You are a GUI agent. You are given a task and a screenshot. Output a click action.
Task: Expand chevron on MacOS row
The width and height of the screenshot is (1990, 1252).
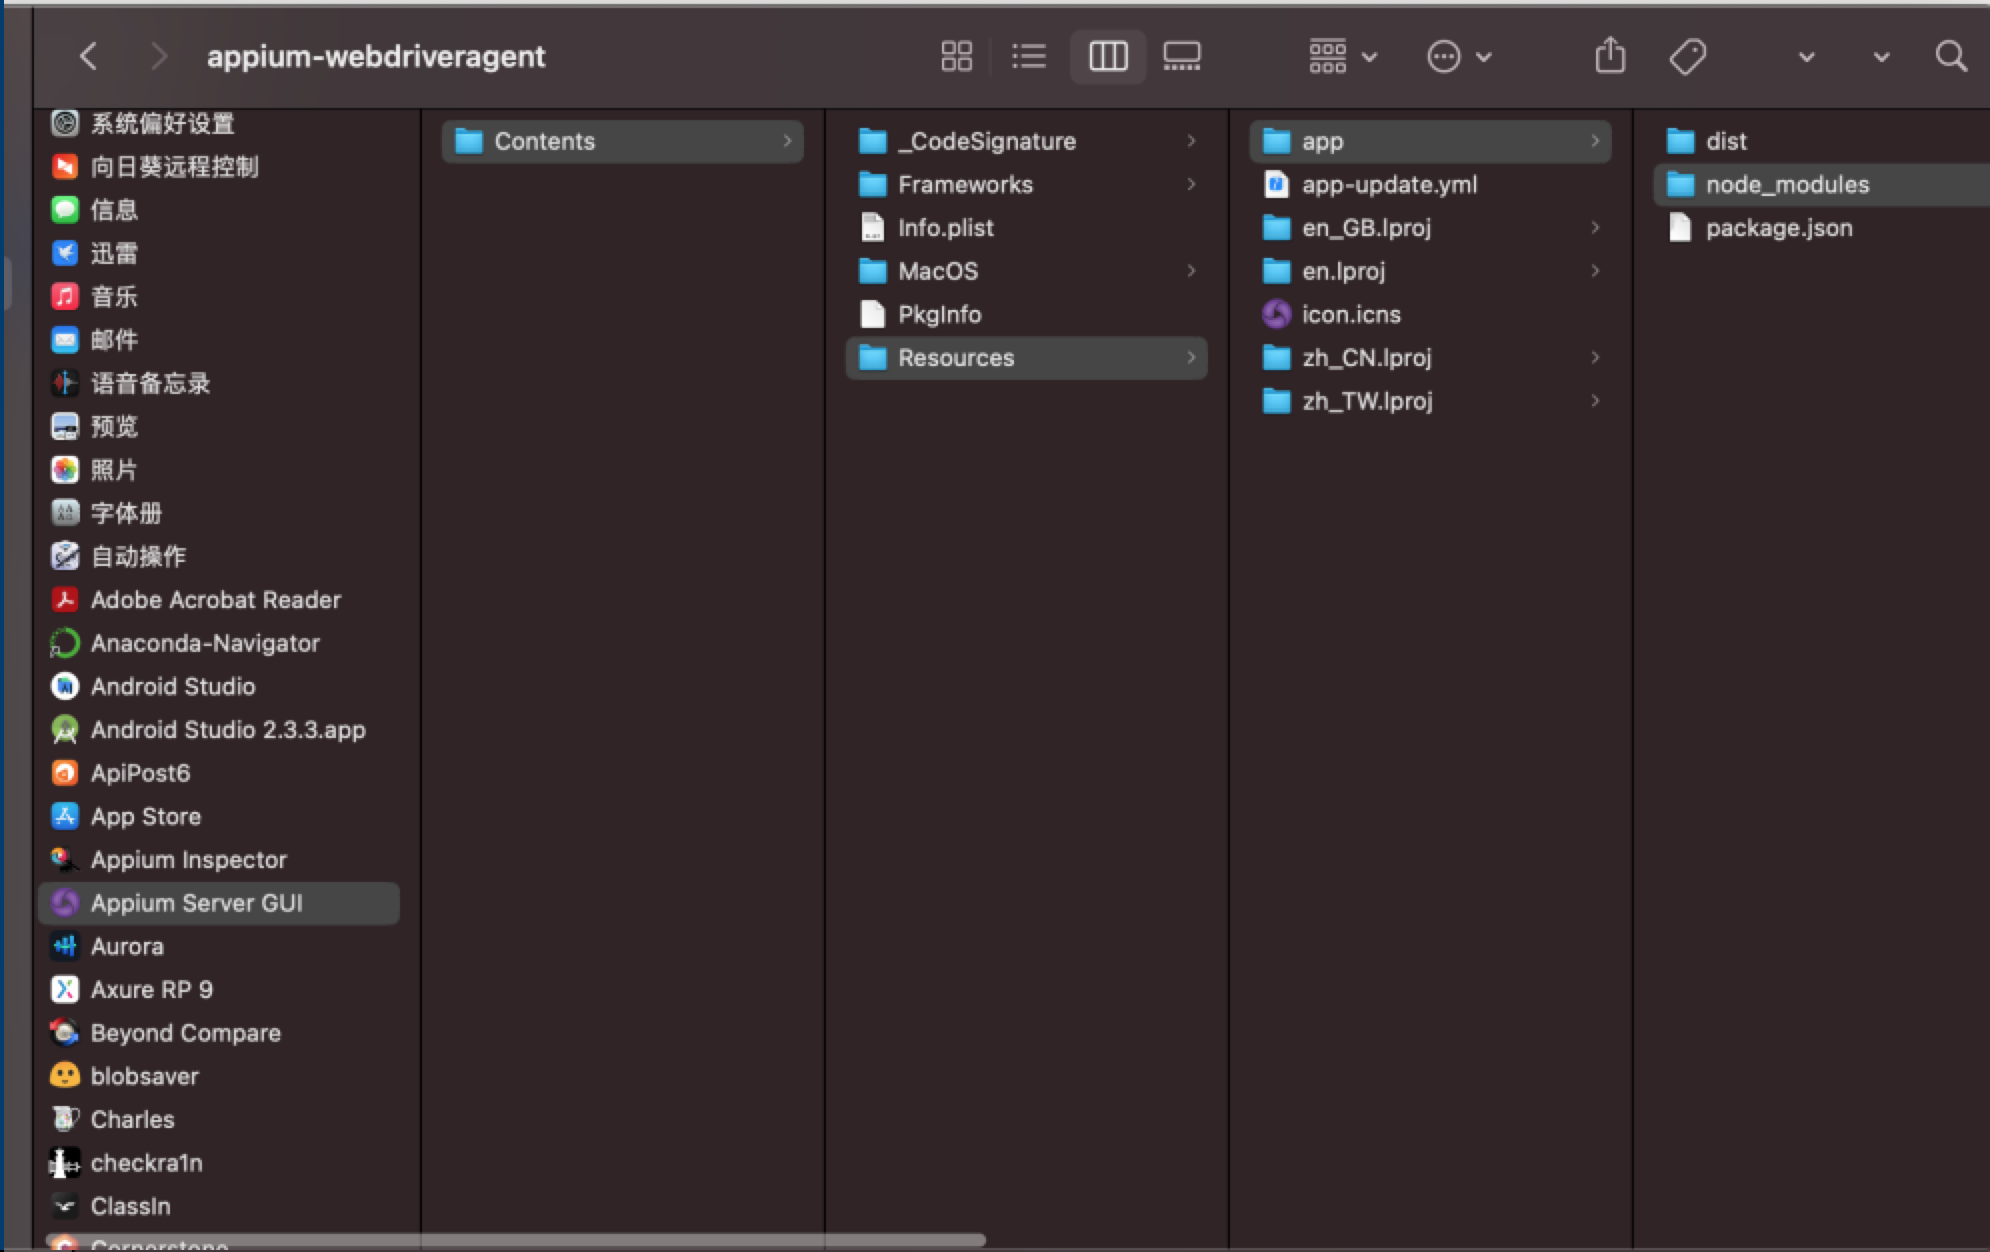pos(1191,271)
